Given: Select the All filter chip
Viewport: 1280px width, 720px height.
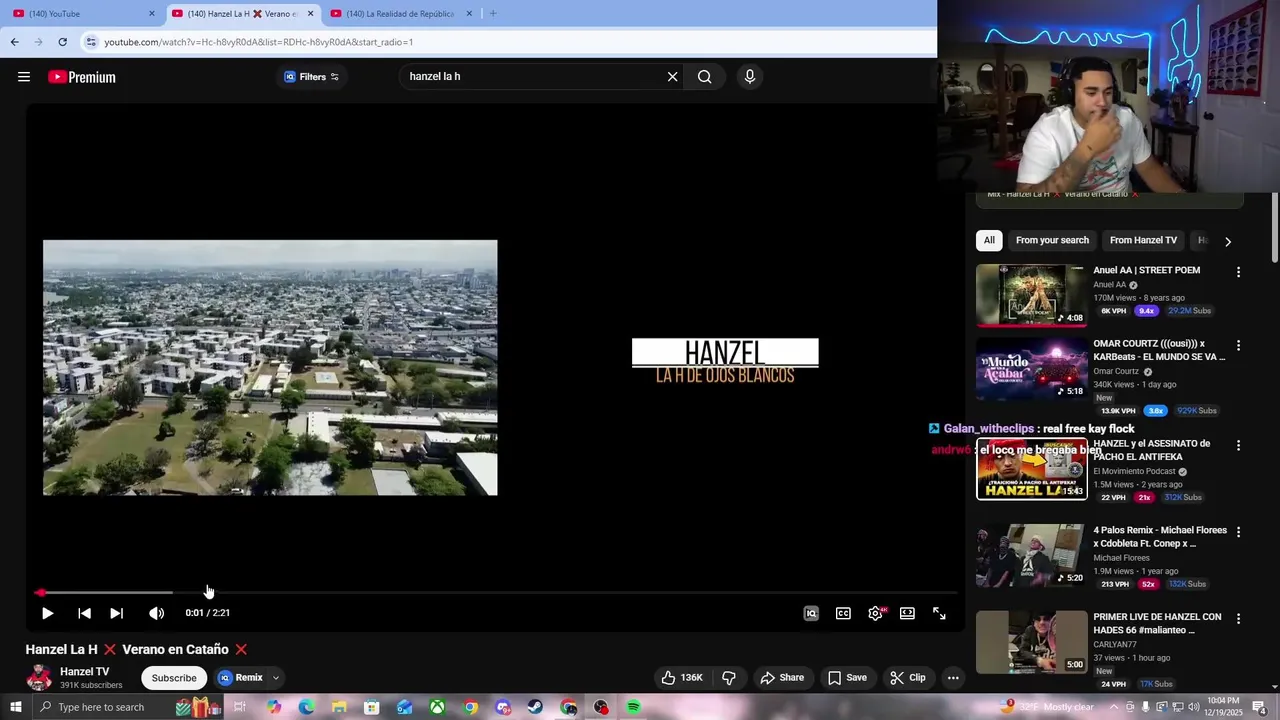Looking at the screenshot, I should point(989,240).
